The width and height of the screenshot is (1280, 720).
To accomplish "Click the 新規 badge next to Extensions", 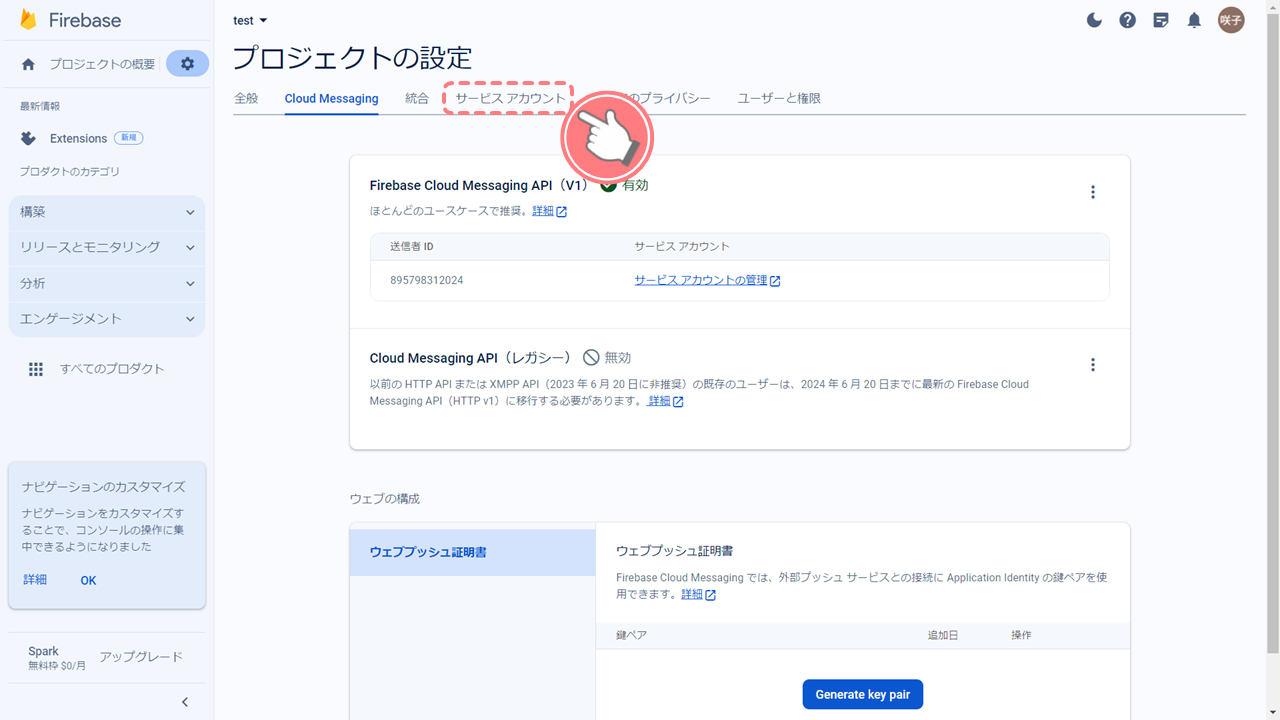I will point(128,138).
